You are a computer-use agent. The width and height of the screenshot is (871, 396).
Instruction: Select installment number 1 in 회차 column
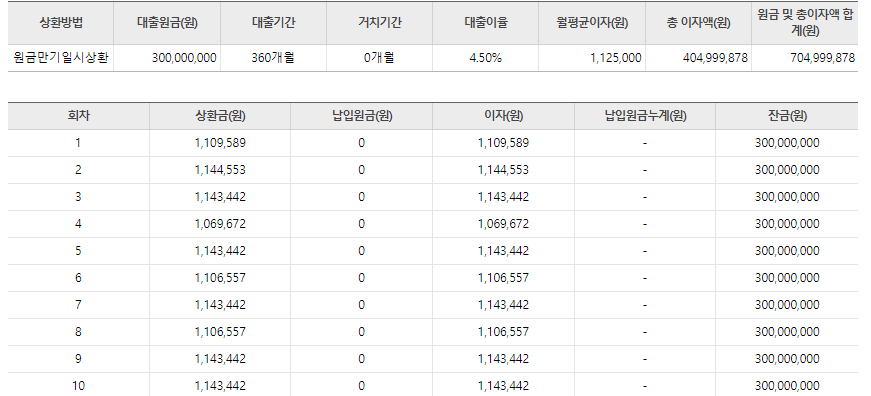78,143
